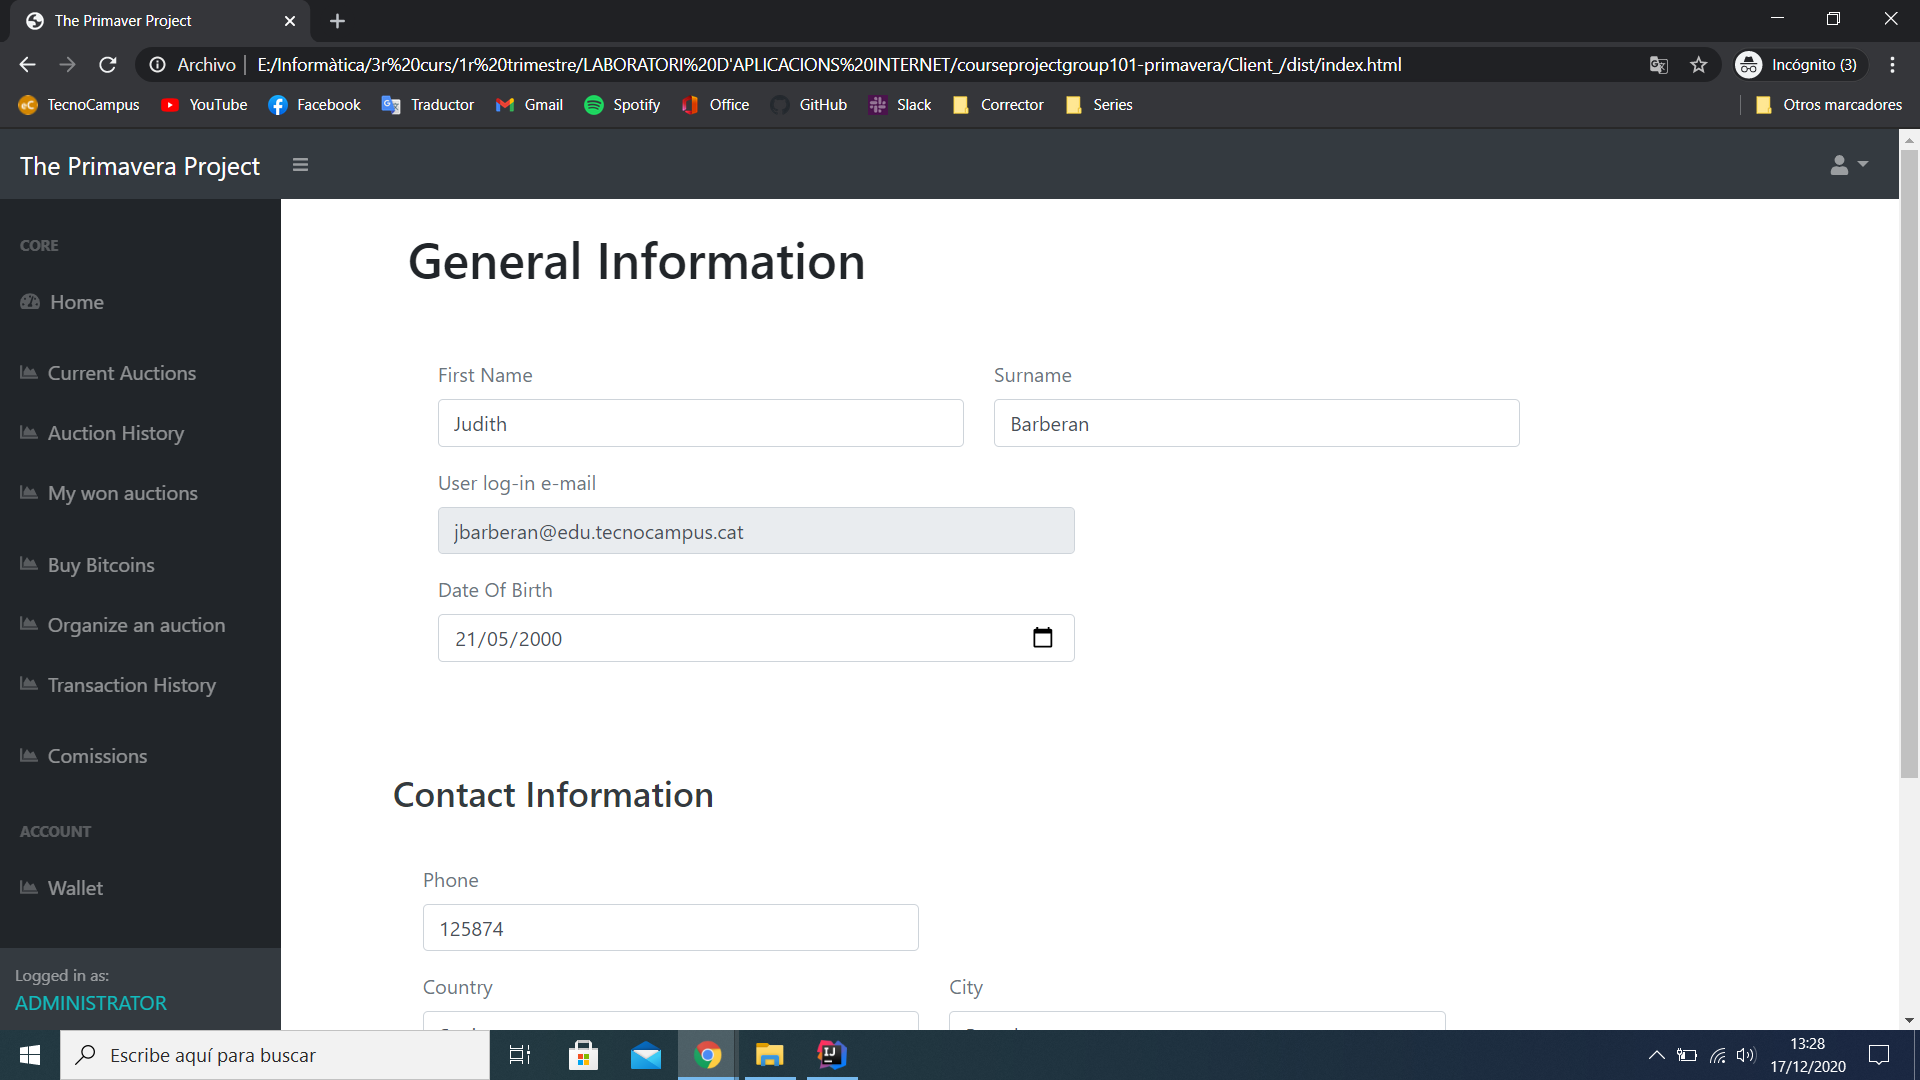Click the translate page icon in address bar
The image size is (1920, 1080).
point(1659,64)
